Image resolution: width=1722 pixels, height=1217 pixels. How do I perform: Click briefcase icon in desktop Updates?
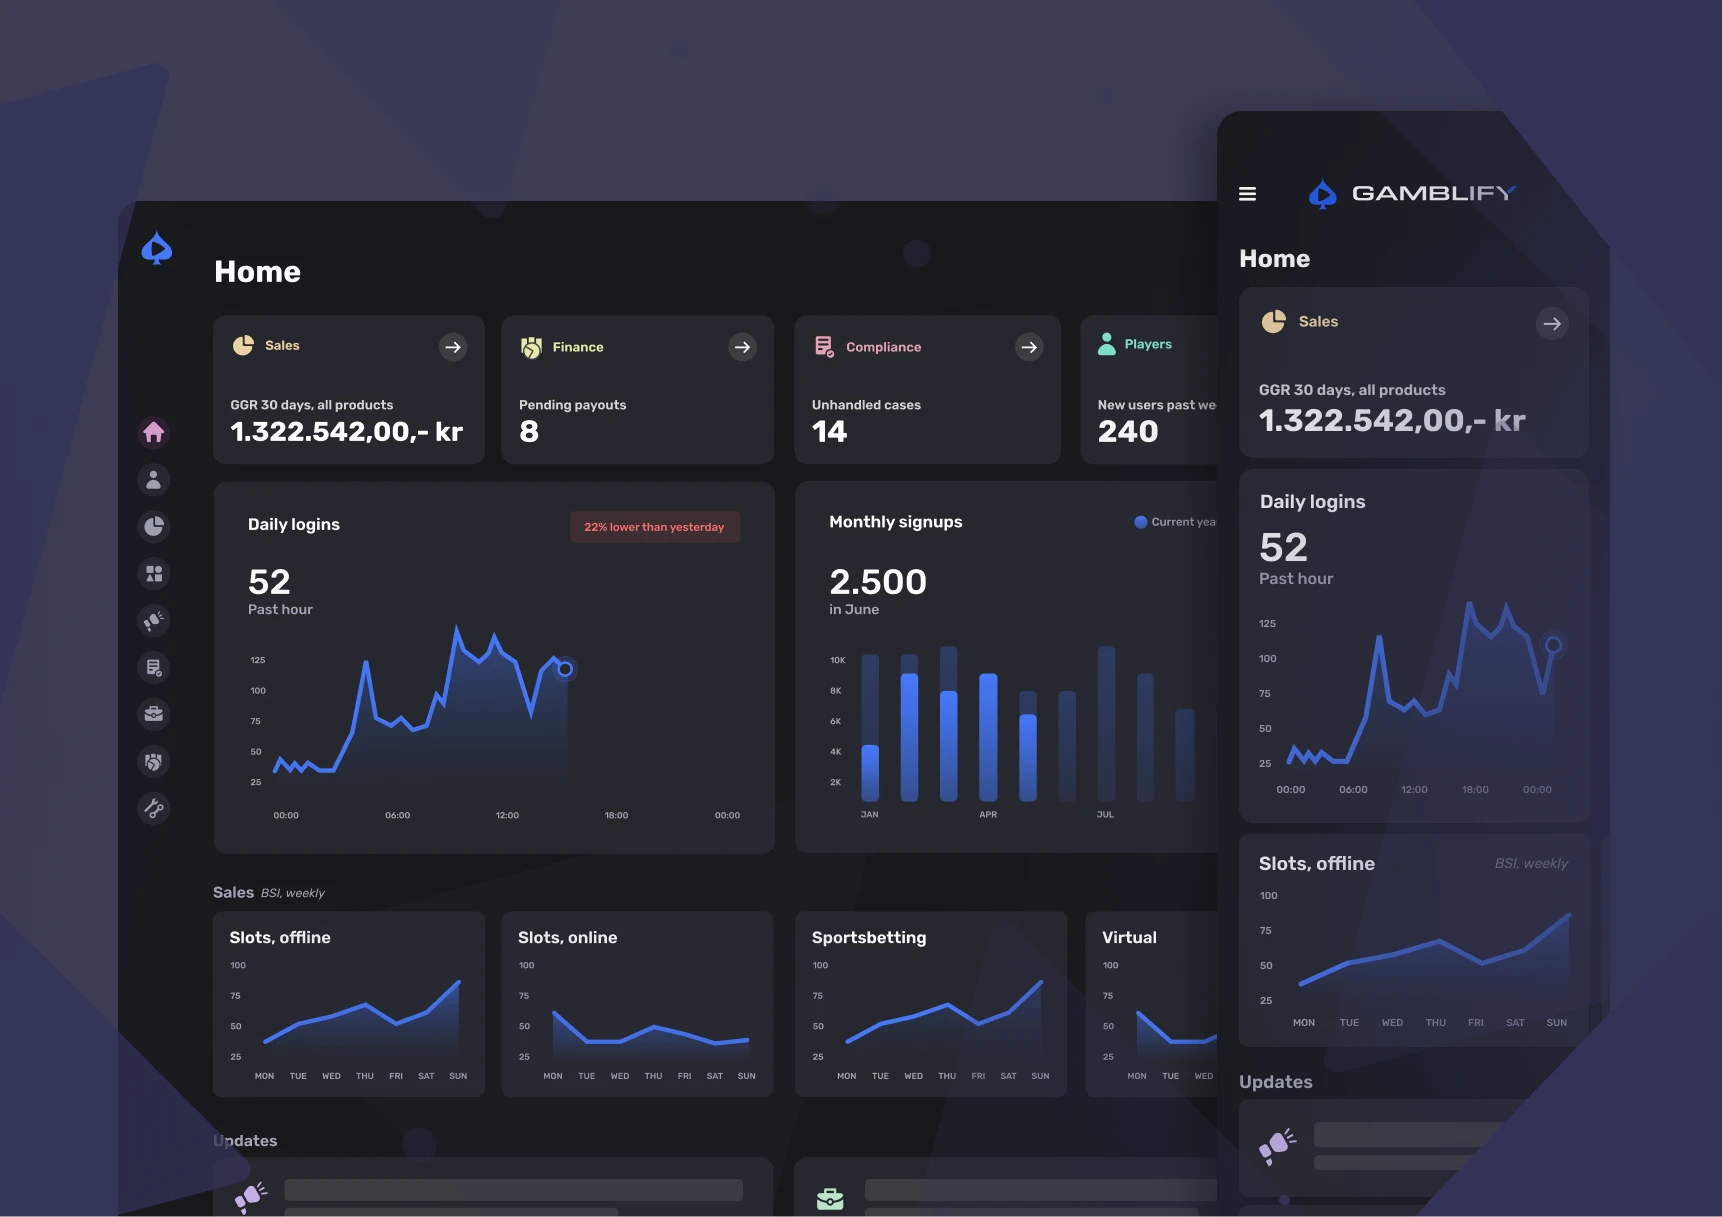tap(830, 1198)
